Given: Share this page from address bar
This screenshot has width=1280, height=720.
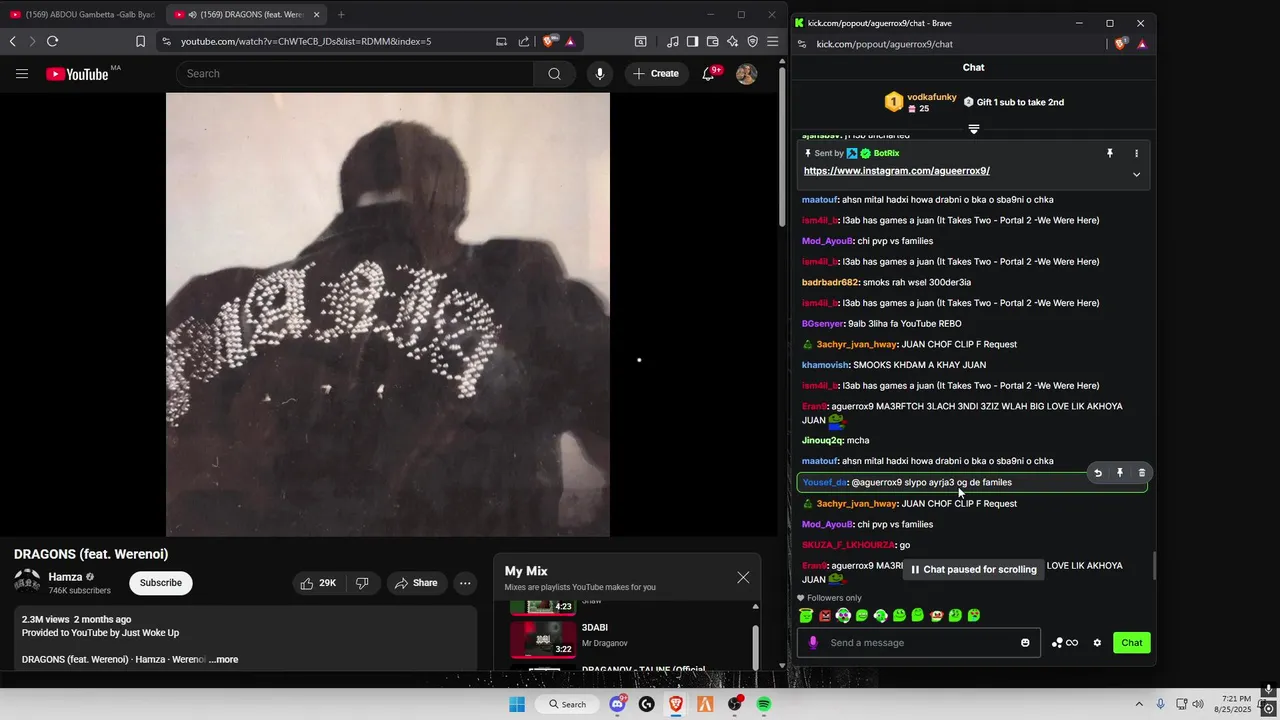Looking at the screenshot, I should (x=523, y=41).
